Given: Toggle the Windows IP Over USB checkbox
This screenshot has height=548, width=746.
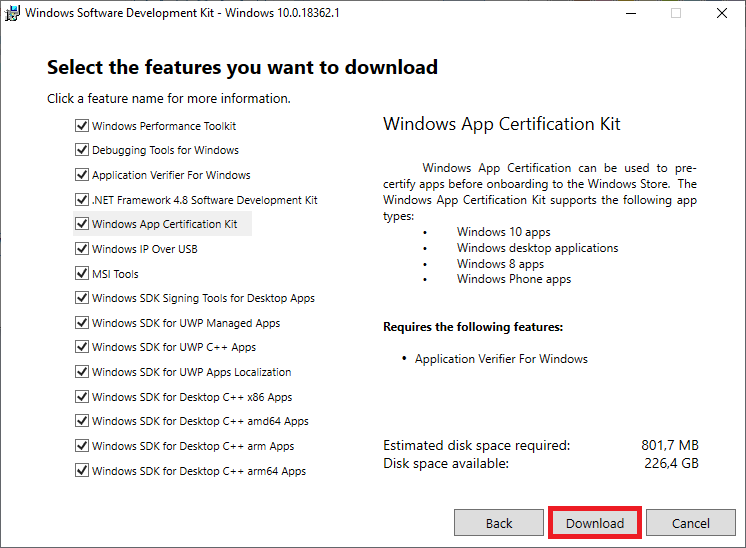Looking at the screenshot, I should pos(82,249).
